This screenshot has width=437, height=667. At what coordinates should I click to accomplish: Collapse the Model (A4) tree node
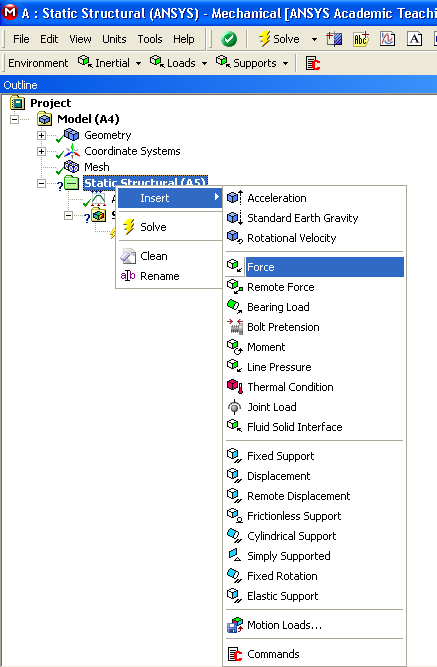(14, 119)
